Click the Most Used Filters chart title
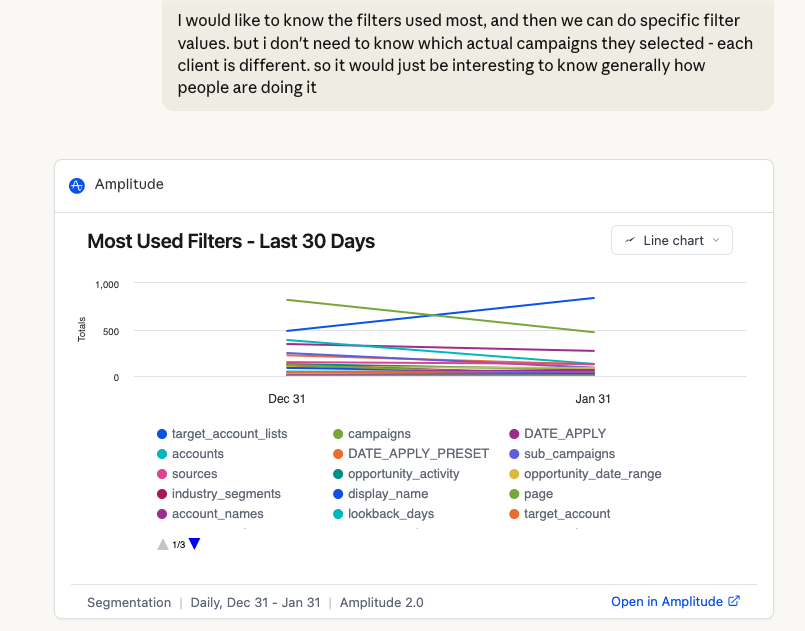Image resolution: width=805 pixels, height=631 pixels. 231,241
